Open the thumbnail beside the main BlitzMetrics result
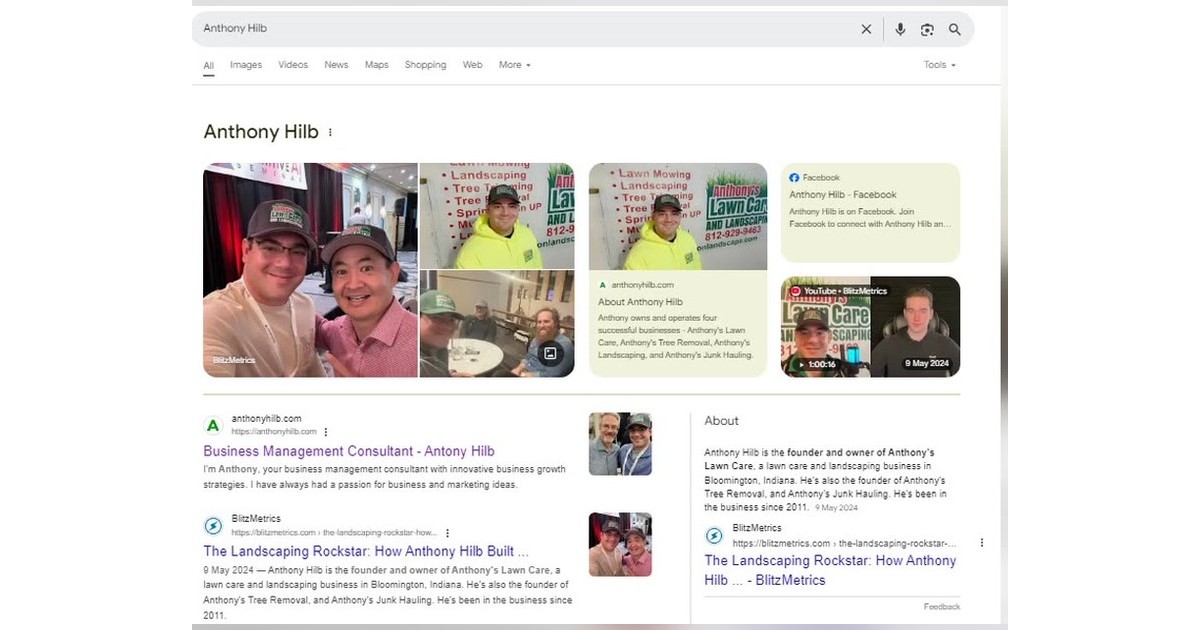Screen dimensions: 1200x630 (620, 544)
